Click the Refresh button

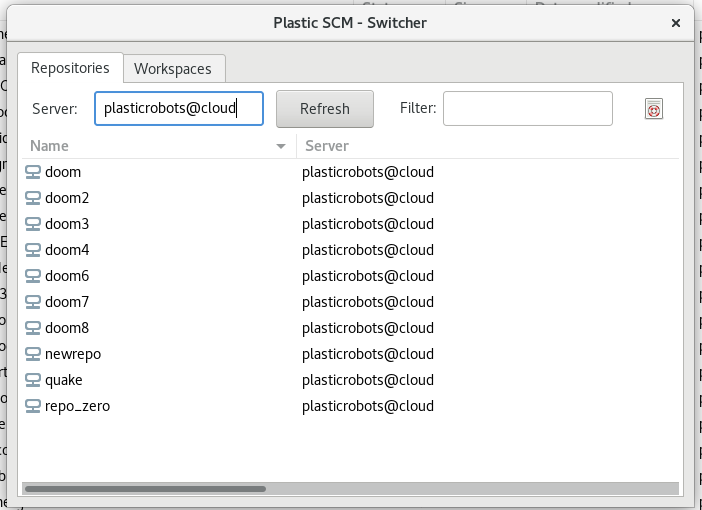point(325,109)
